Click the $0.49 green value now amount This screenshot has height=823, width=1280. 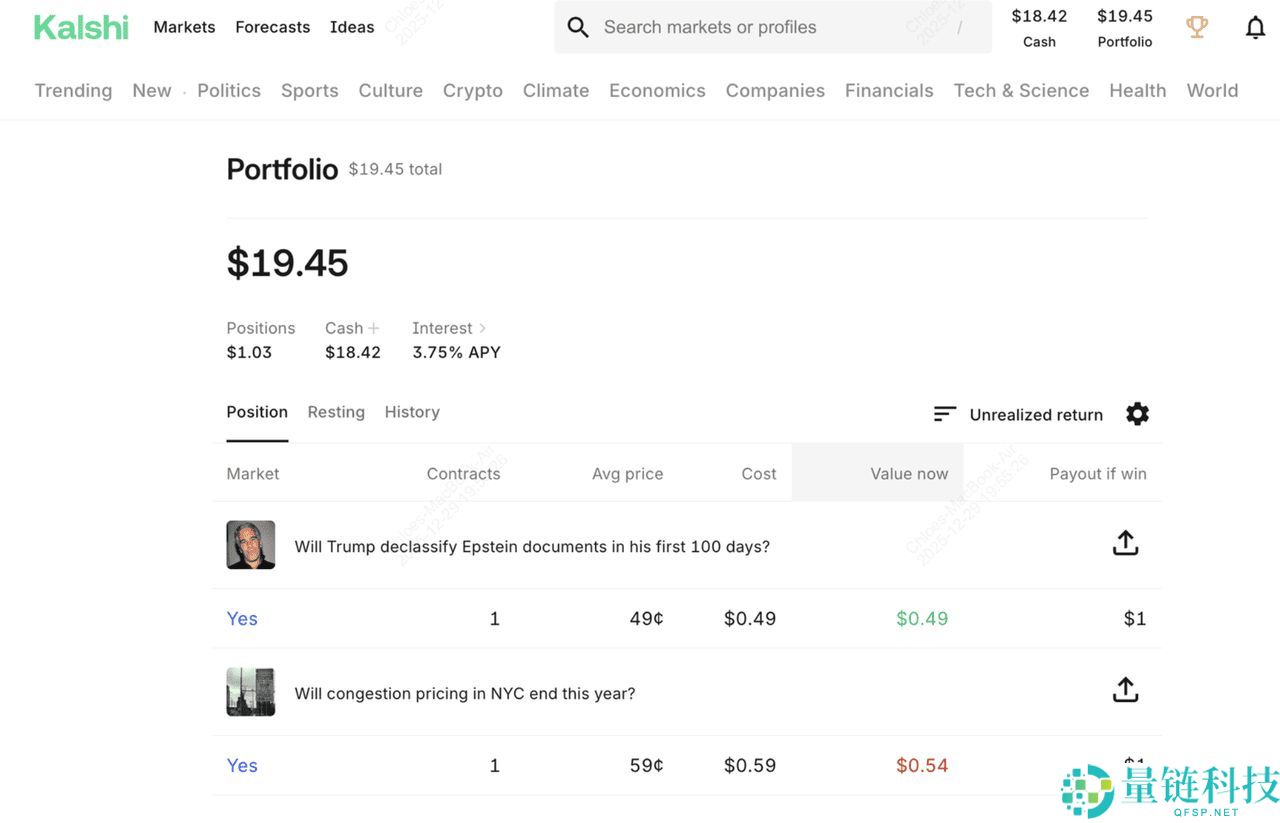coord(922,619)
